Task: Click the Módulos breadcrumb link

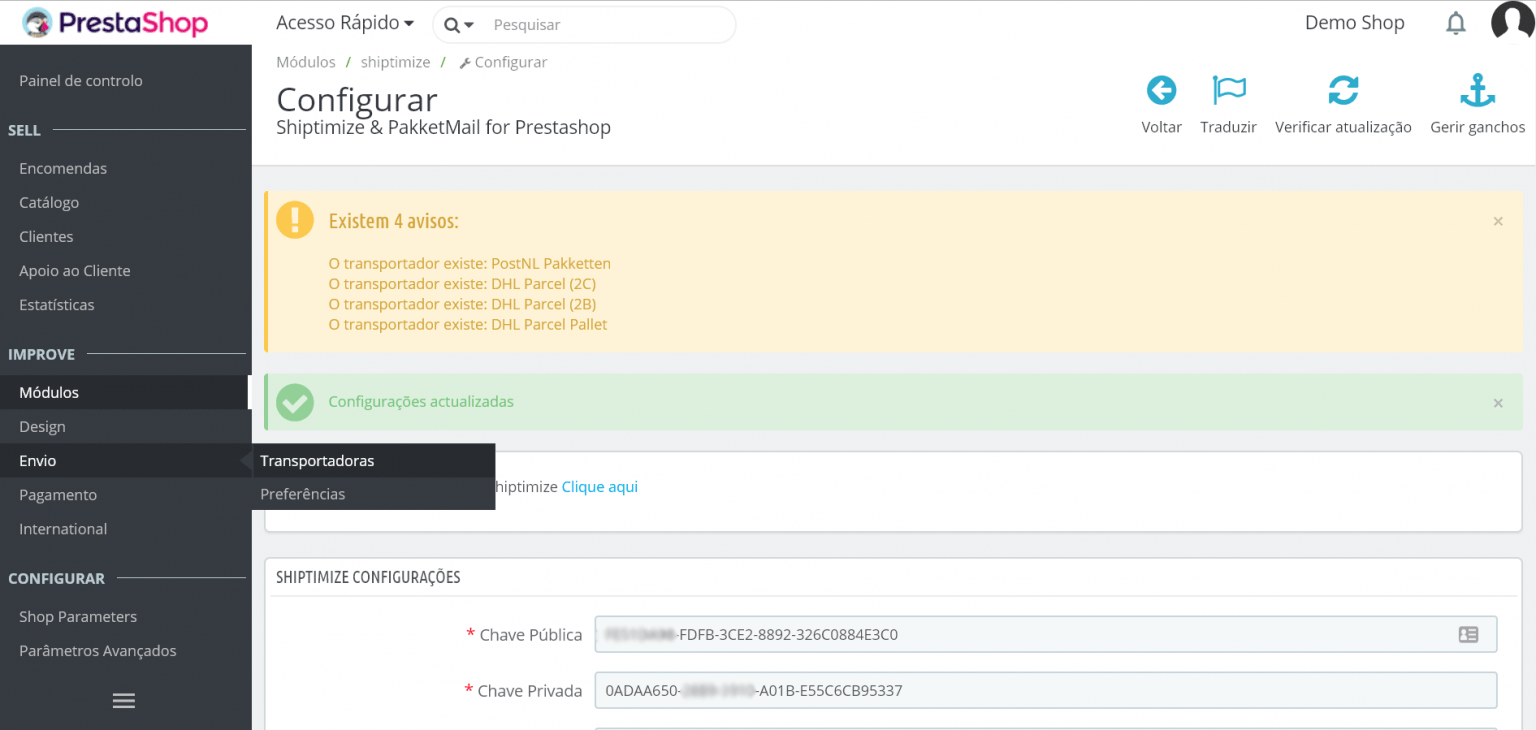Action: (306, 62)
